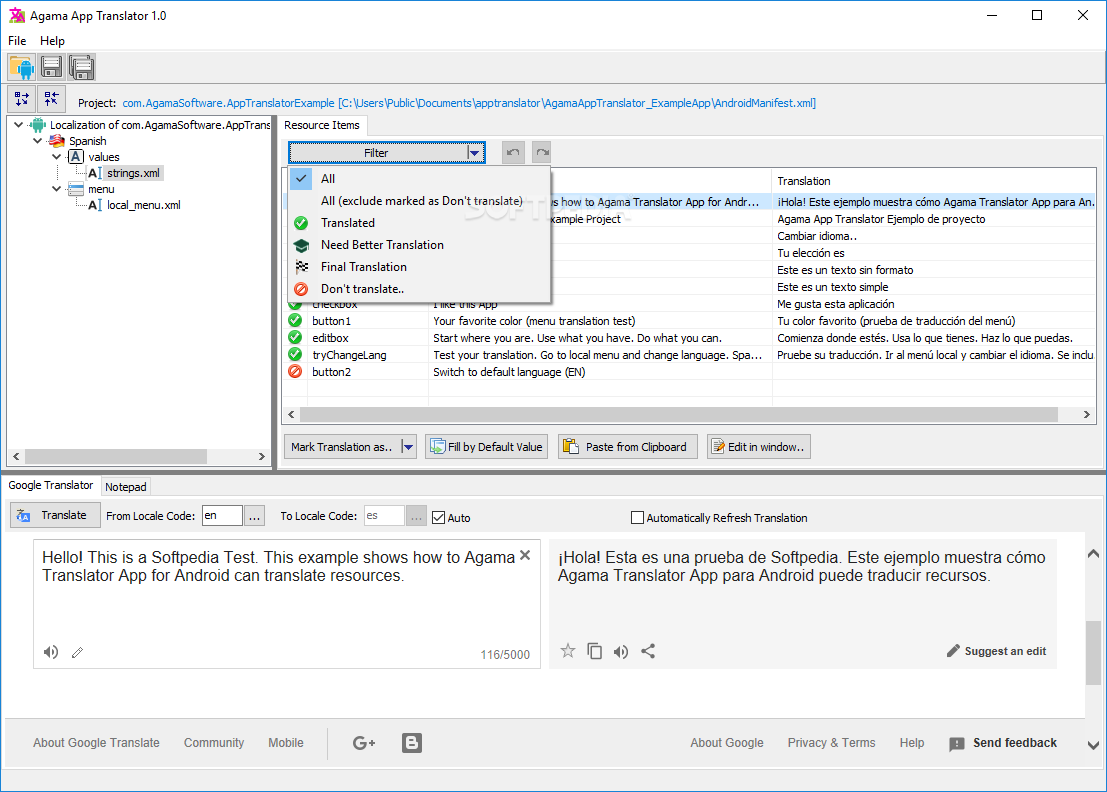Click the resource table horizontal scrollbar
This screenshot has width=1107, height=792.
(x=678, y=414)
